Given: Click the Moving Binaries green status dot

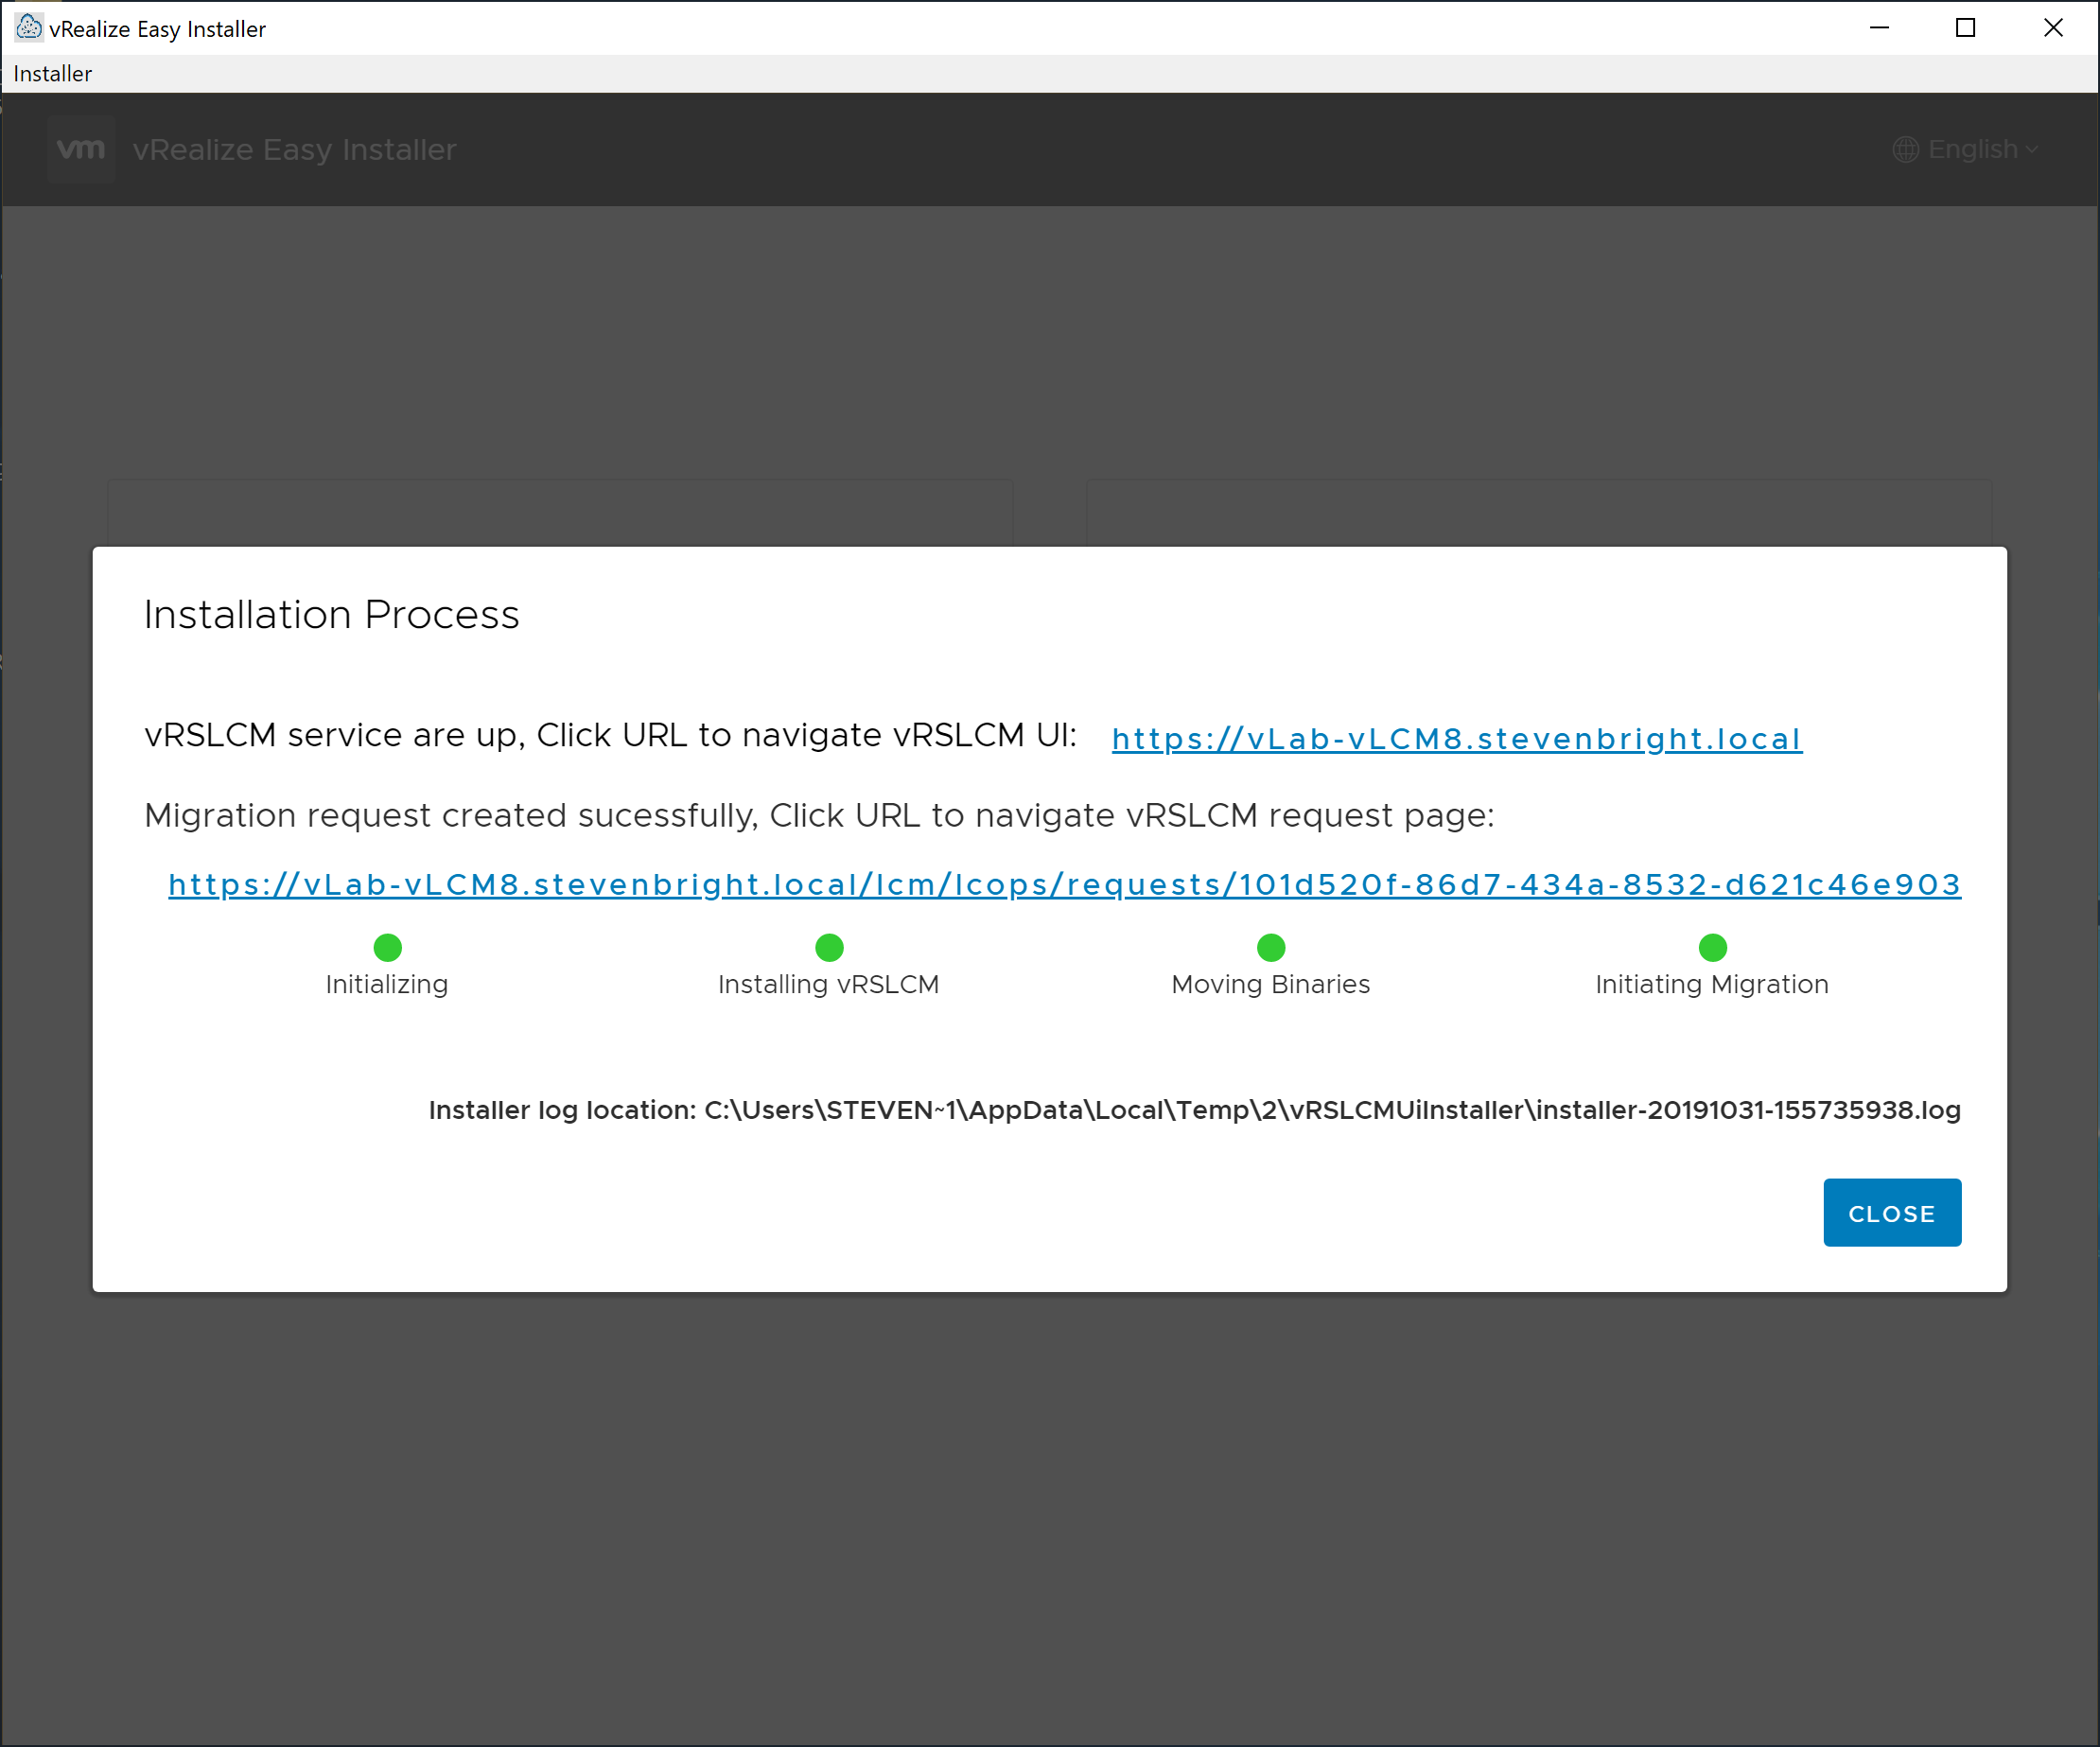Looking at the screenshot, I should click(x=1270, y=947).
